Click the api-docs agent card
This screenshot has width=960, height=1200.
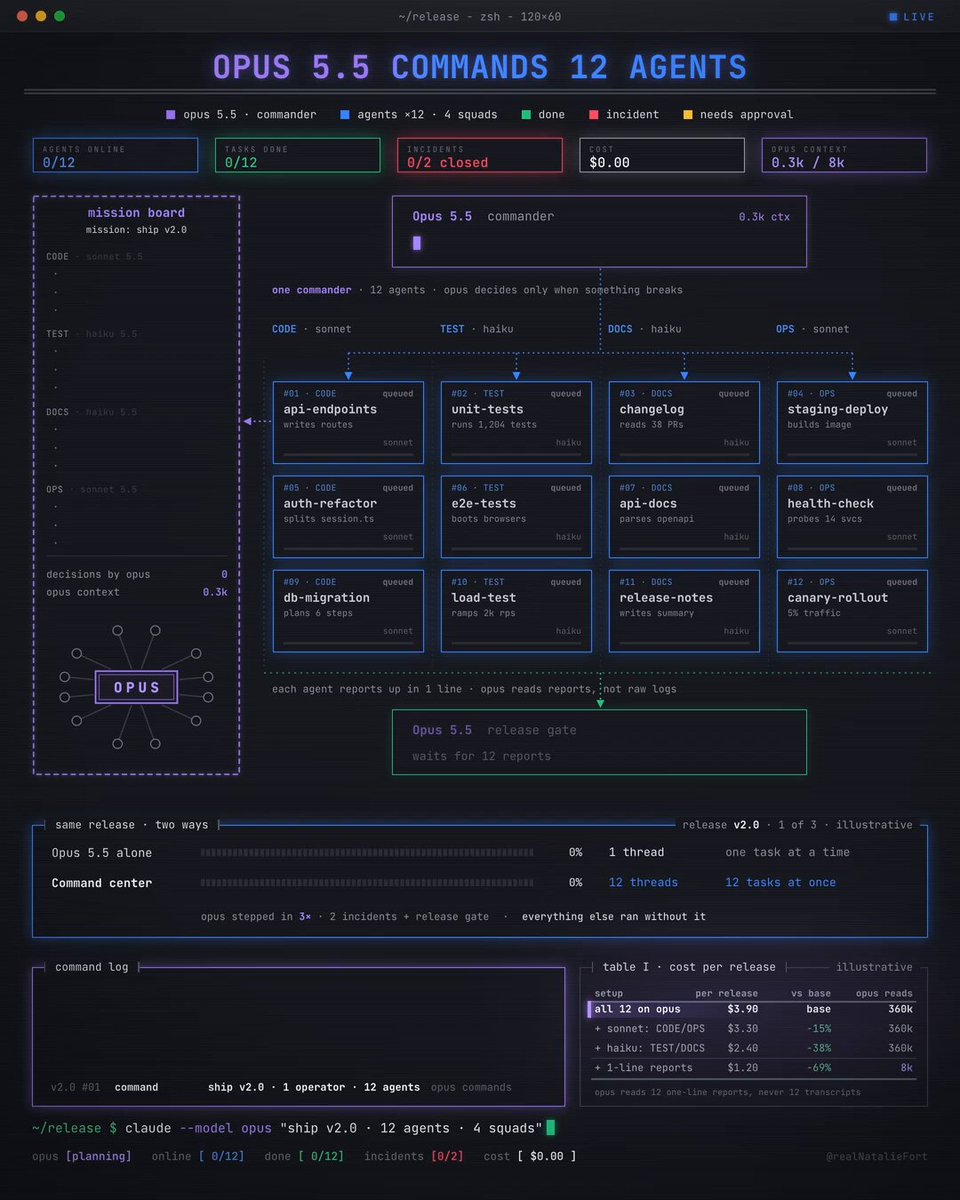point(684,517)
